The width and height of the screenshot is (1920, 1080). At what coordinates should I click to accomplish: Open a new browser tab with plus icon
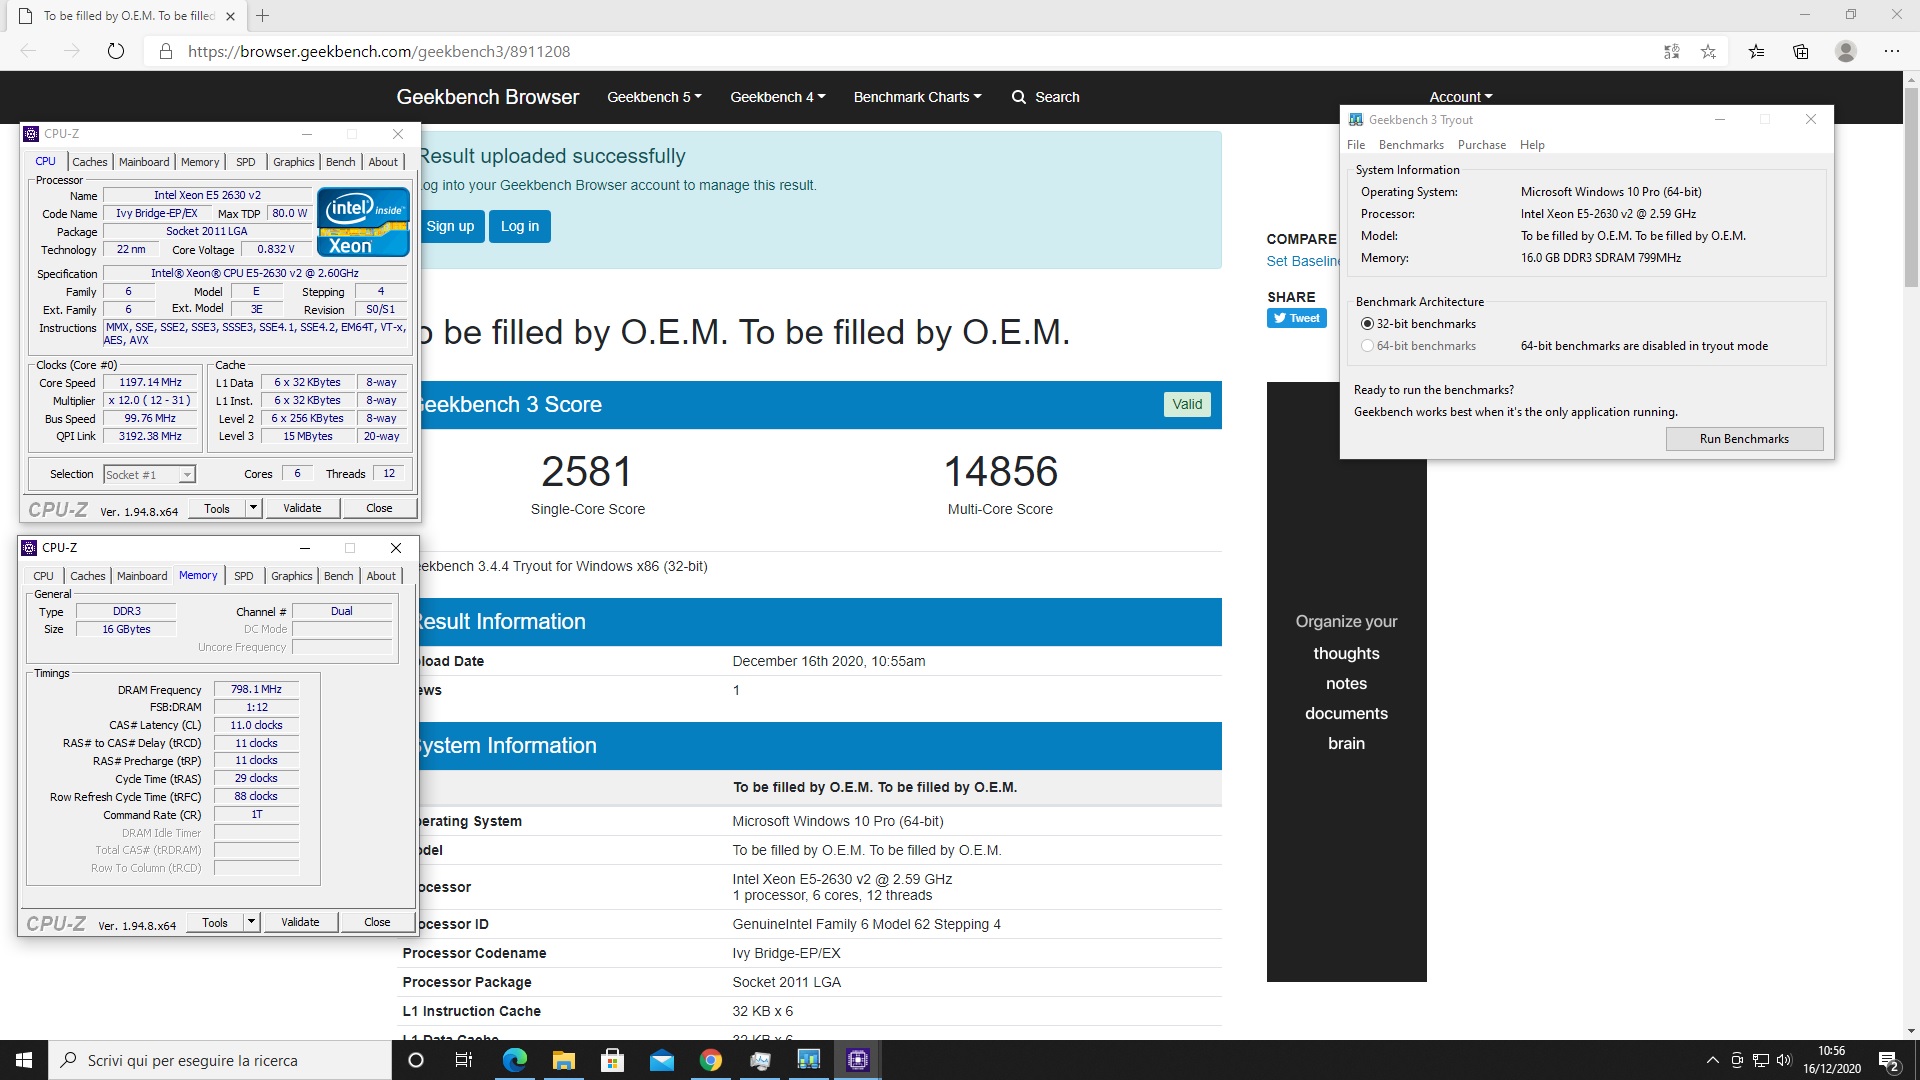[262, 16]
